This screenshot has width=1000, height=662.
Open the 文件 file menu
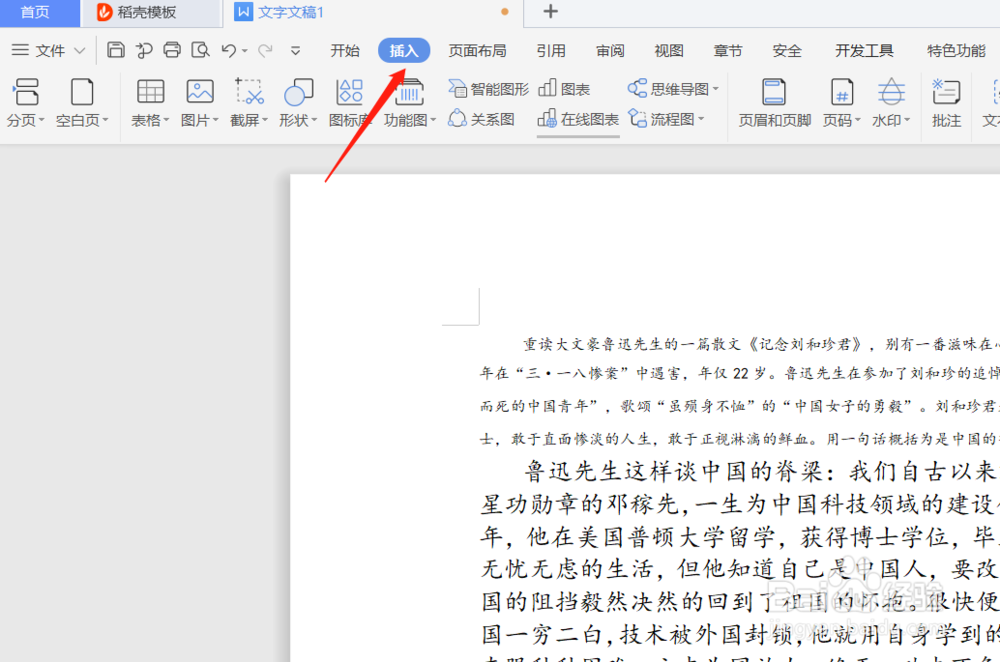(48, 50)
